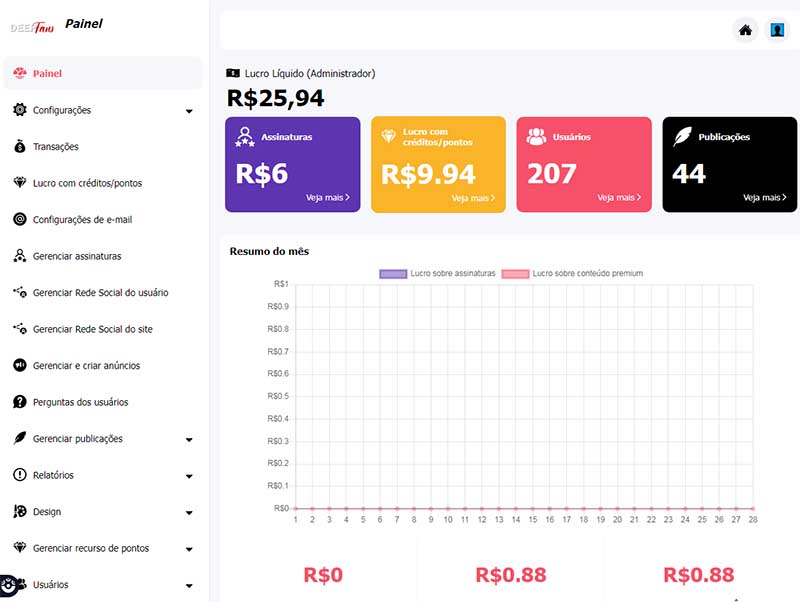Image resolution: width=800 pixels, height=602 pixels.
Task: Click the Usuários card showing 207
Action: pos(584,165)
